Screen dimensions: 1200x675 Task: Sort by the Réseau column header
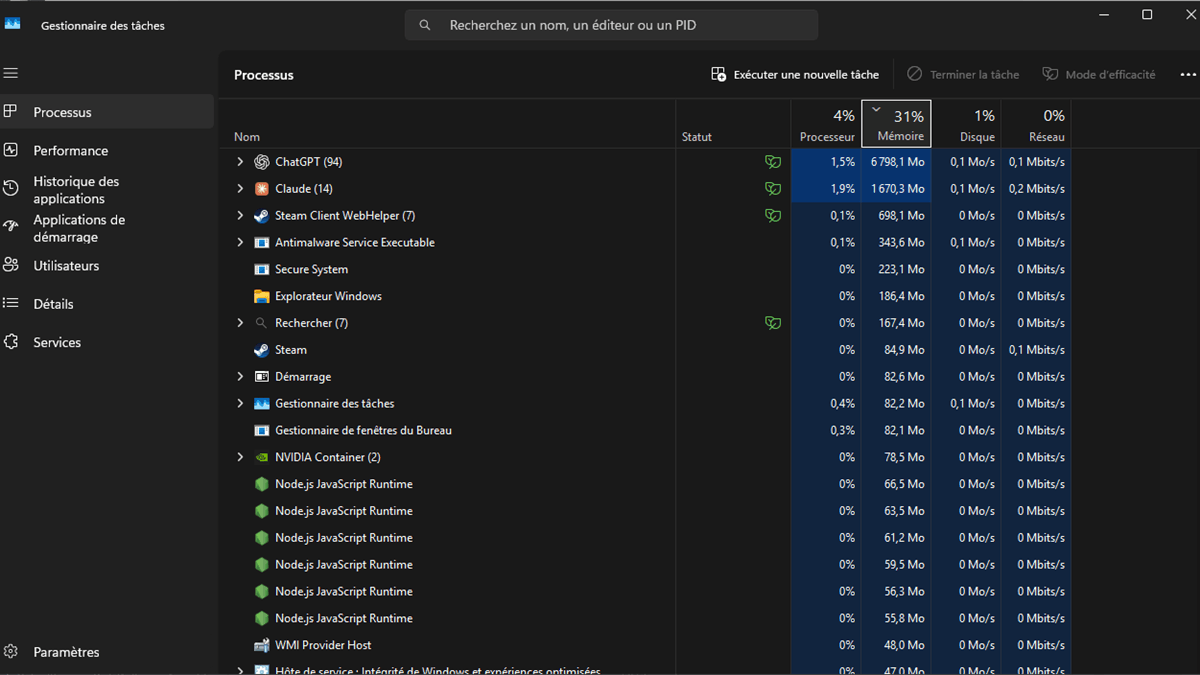1036,124
